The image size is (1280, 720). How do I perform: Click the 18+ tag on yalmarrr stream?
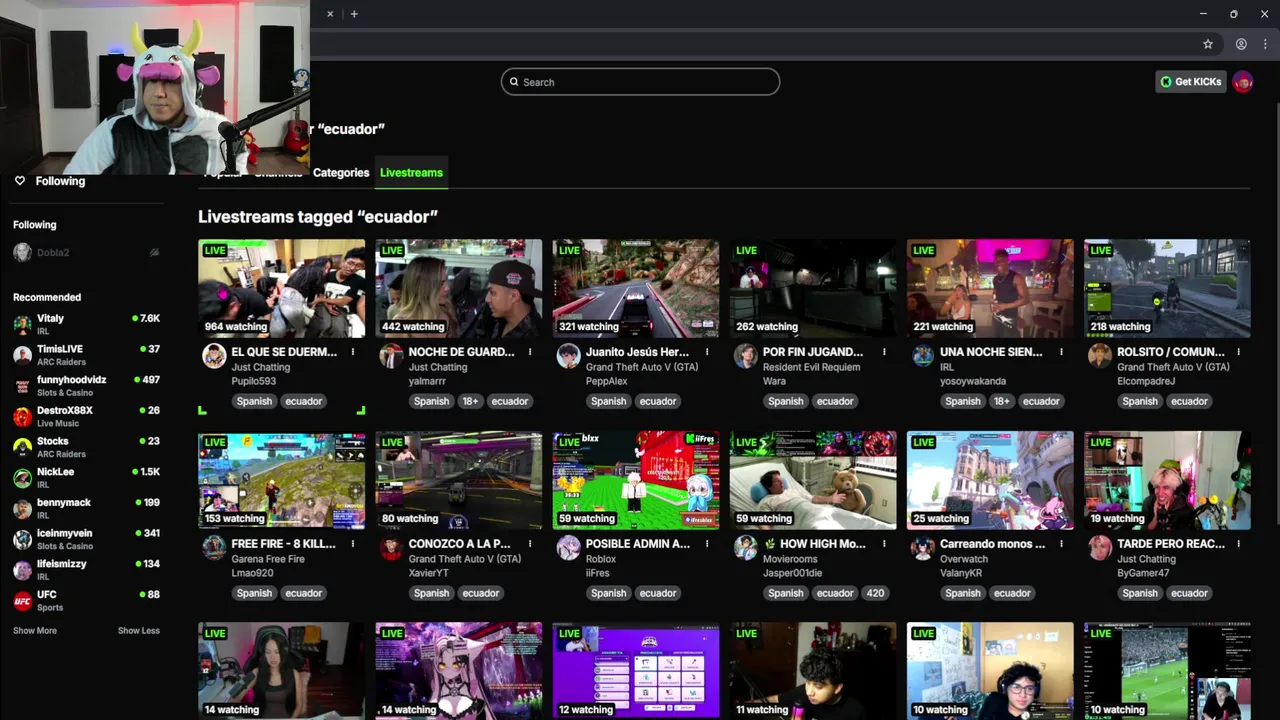470,401
